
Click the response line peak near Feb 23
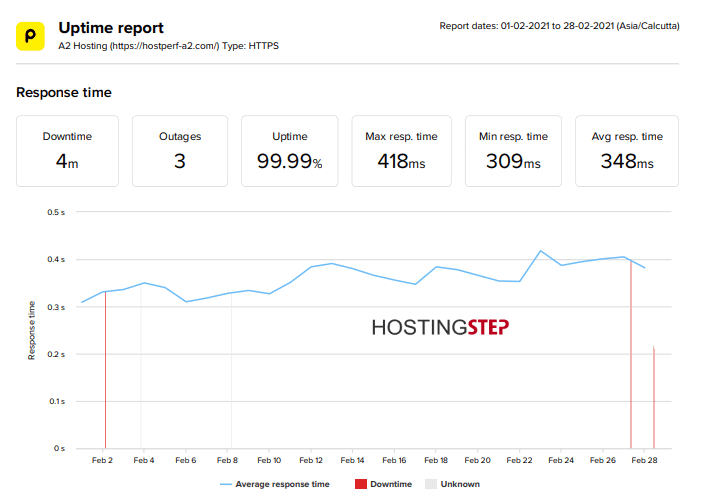coord(541,251)
